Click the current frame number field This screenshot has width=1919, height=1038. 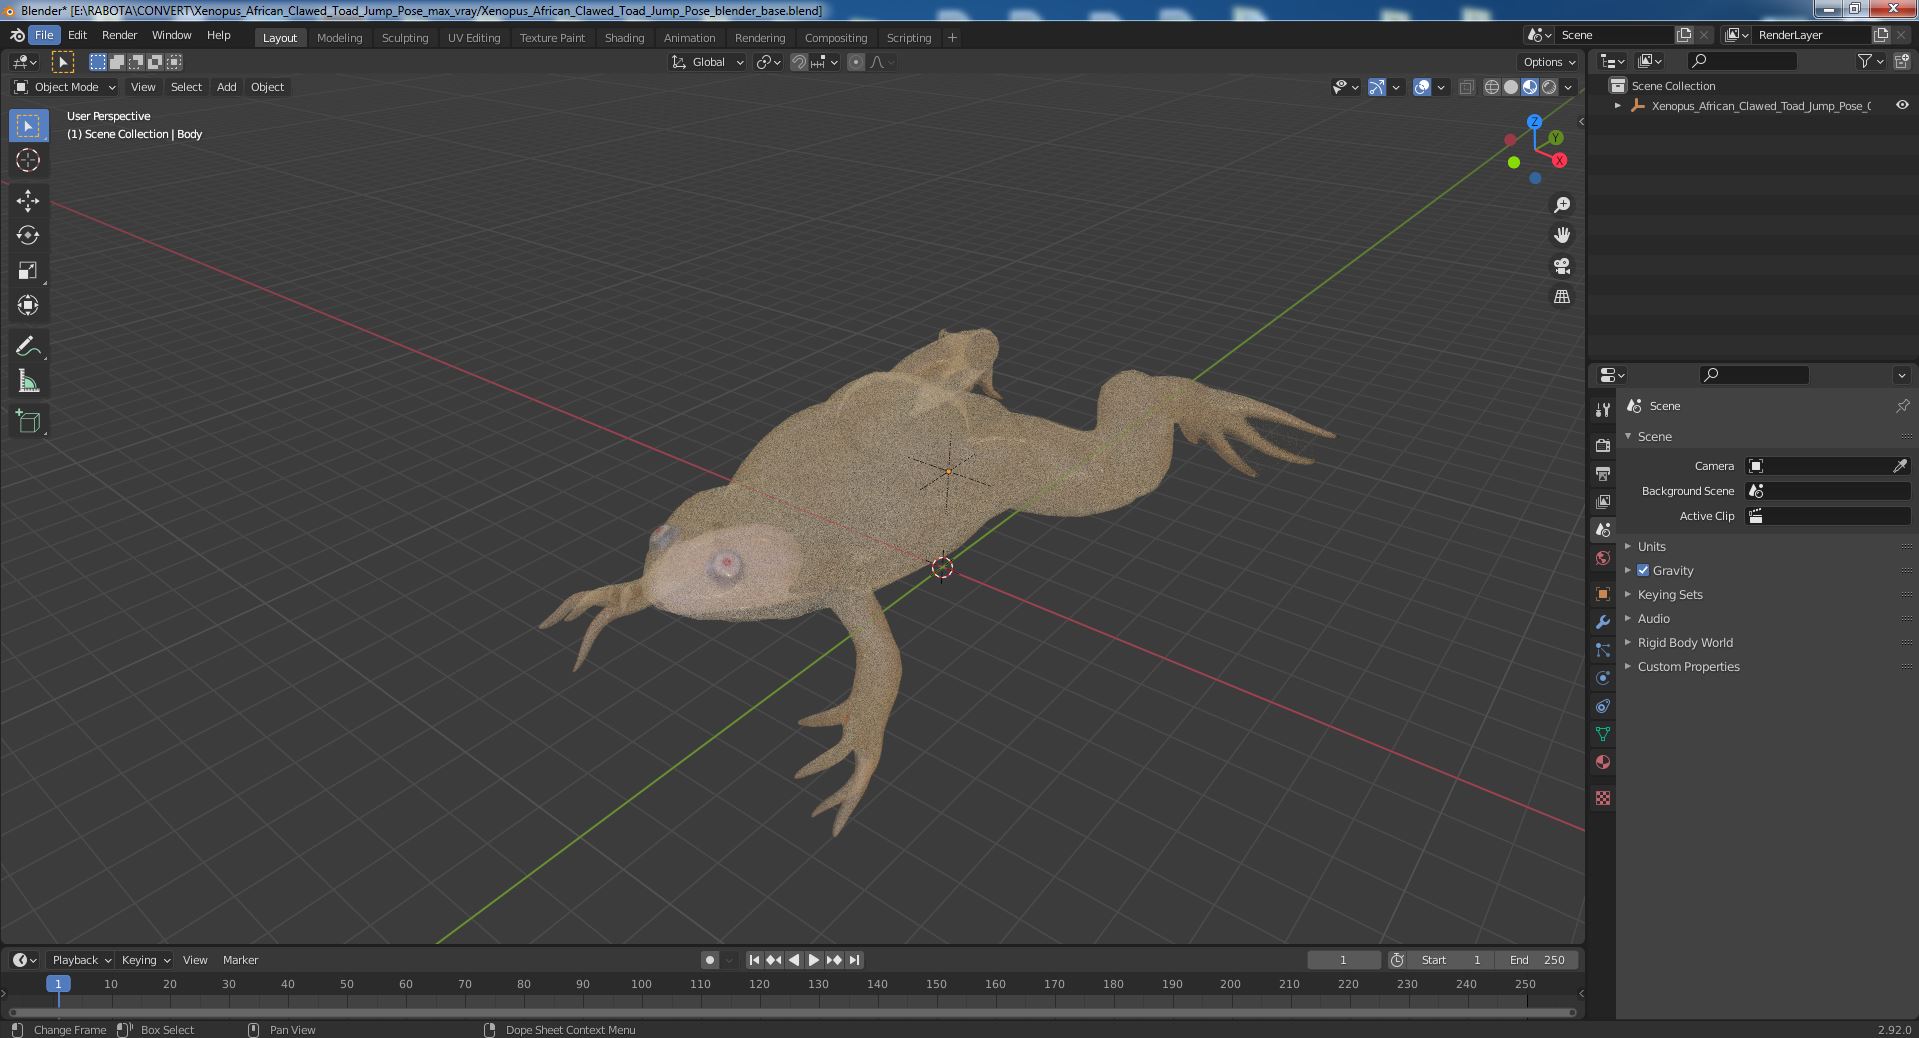pyautogui.click(x=1343, y=960)
